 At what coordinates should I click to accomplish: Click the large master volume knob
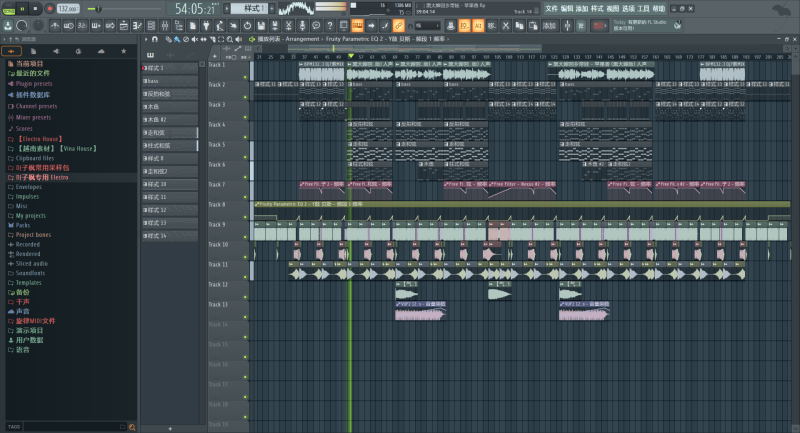pyautogui.click(x=22, y=26)
